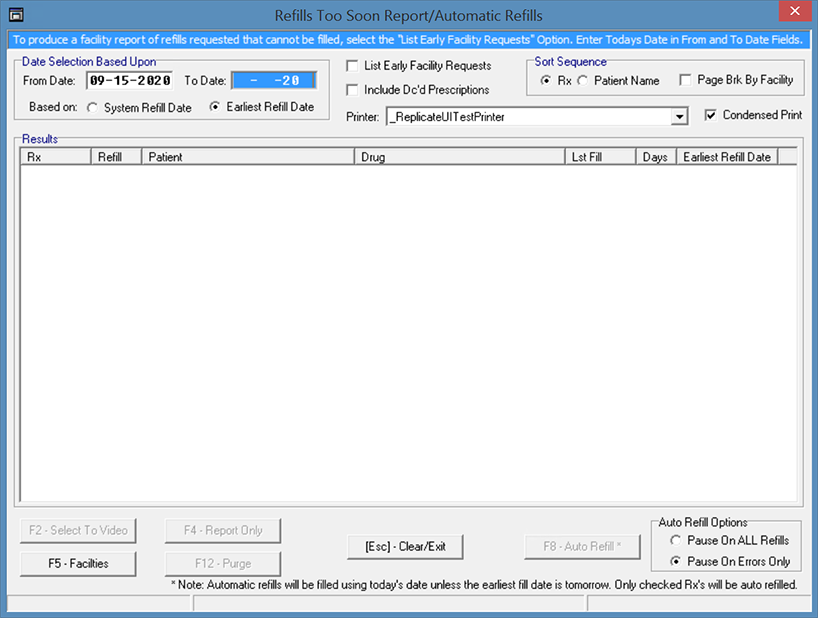The height and width of the screenshot is (618, 818).
Task: Toggle Page Brk By Facility checkbox
Action: (x=685, y=80)
